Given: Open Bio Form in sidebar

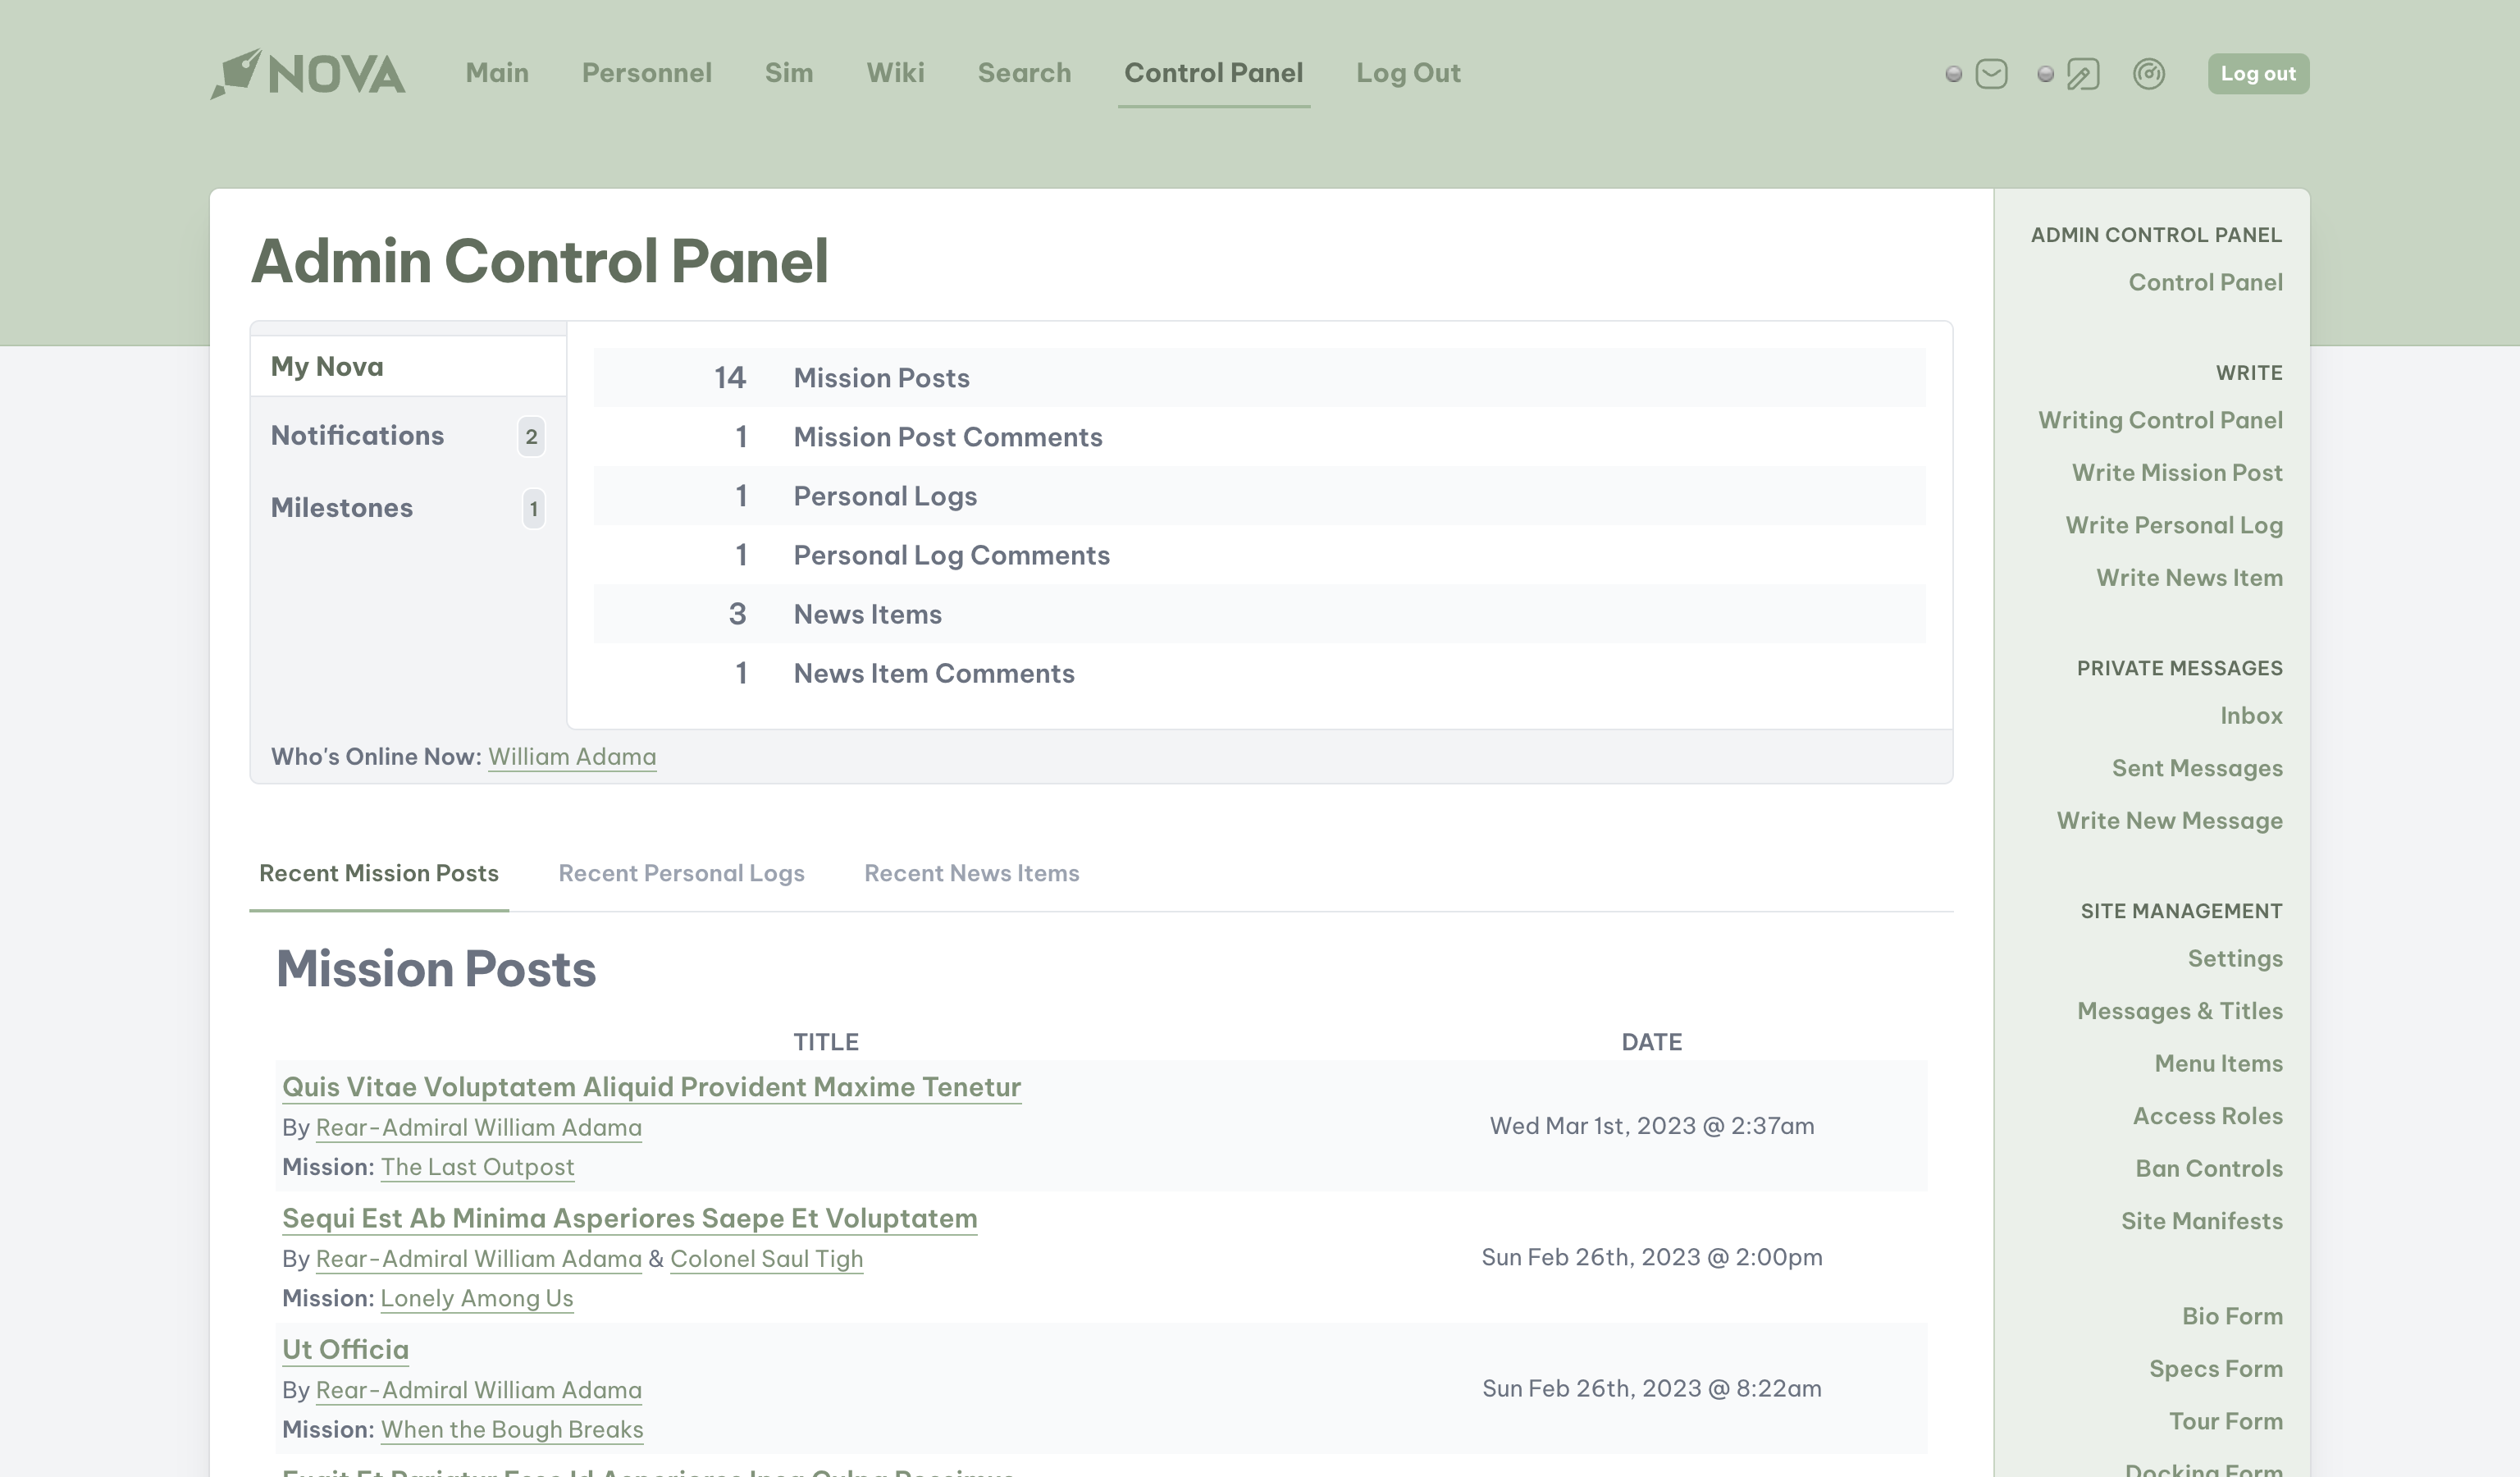Looking at the screenshot, I should (x=2232, y=1316).
